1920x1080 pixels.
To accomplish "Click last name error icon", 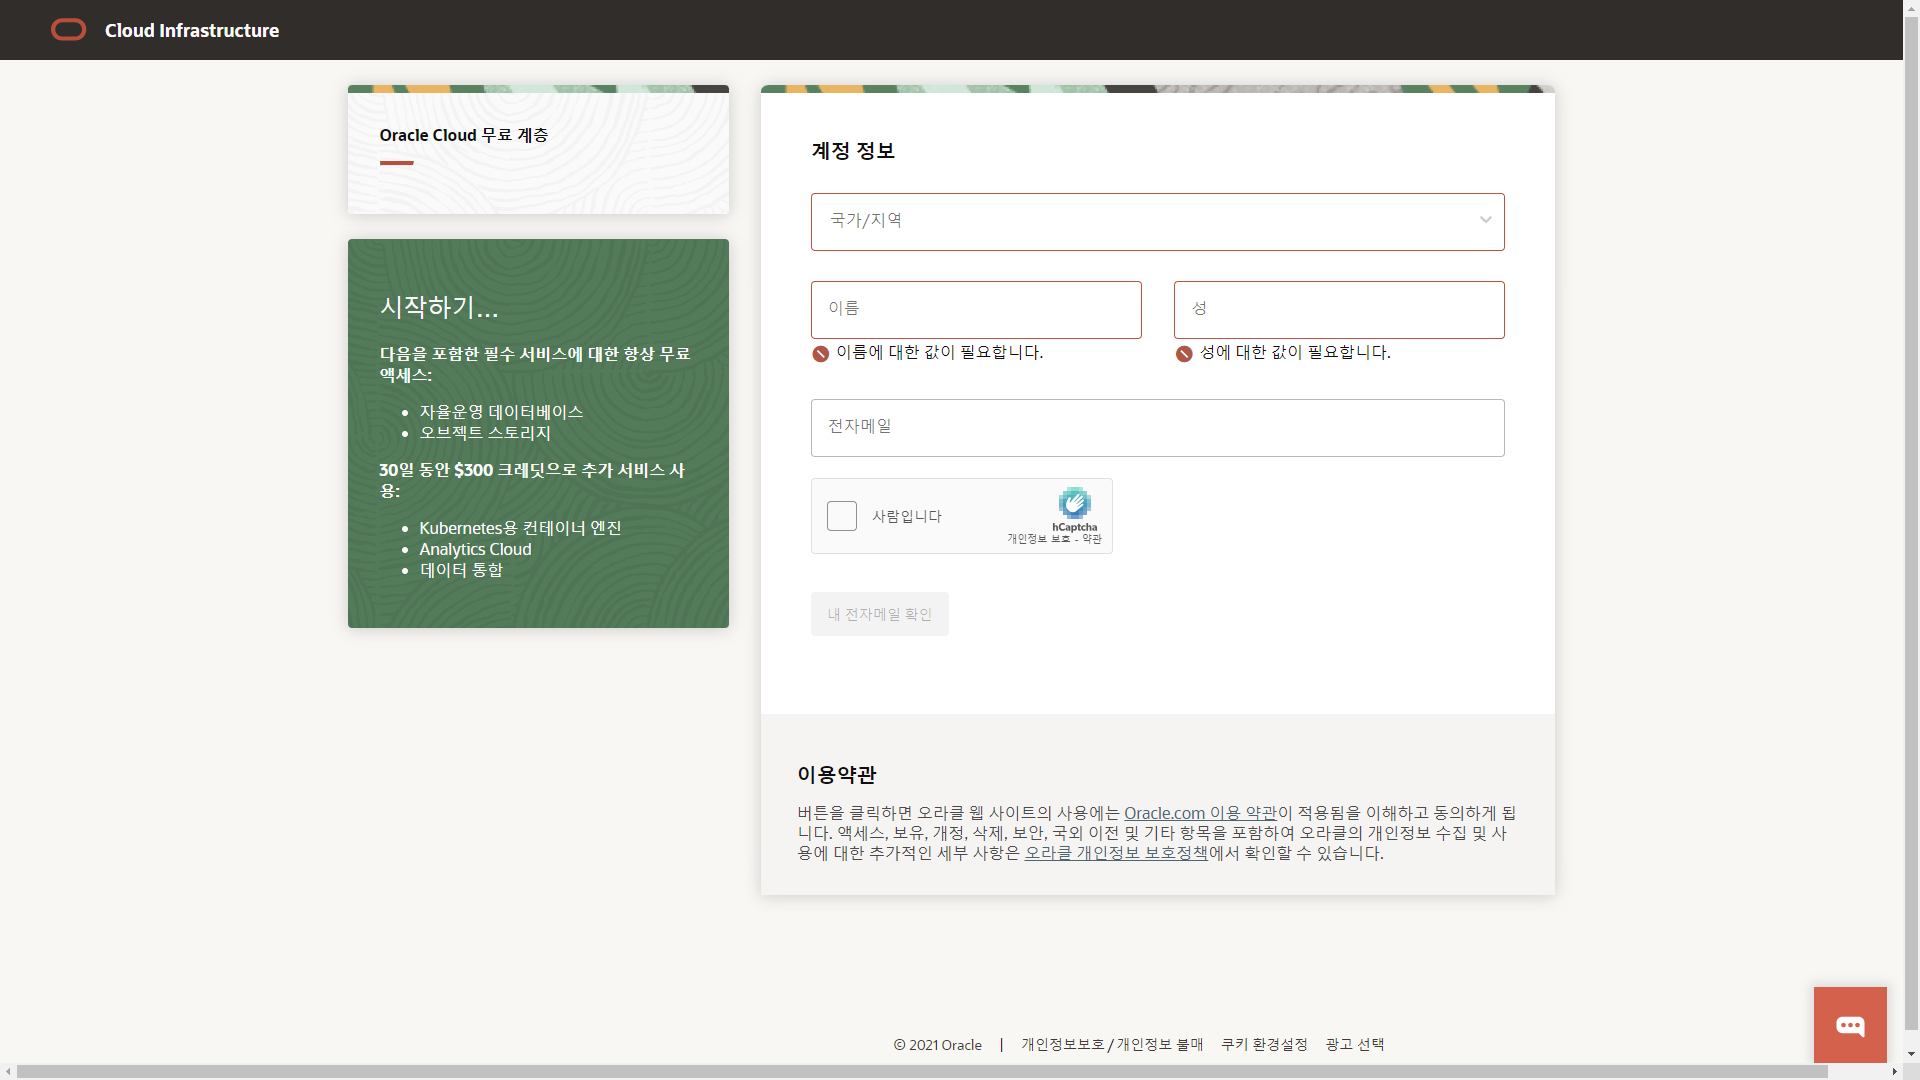I will click(x=1184, y=354).
